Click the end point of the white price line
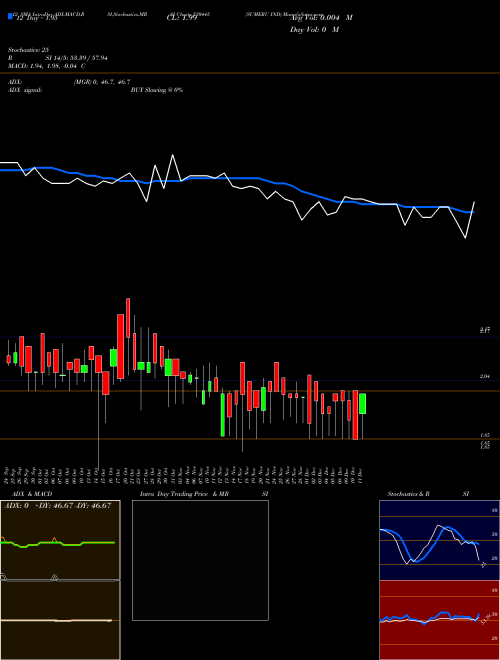The height and width of the screenshot is (660, 500). (474, 202)
